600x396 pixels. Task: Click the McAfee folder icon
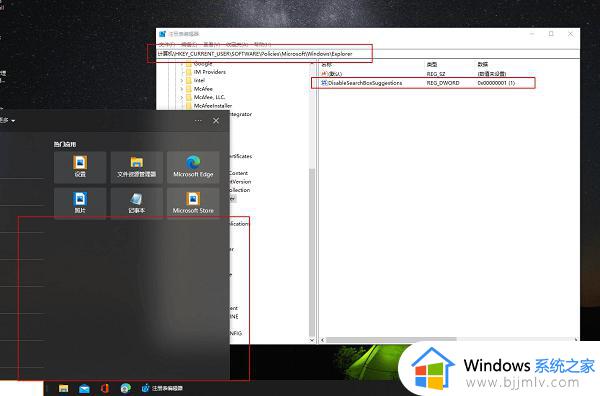click(189, 89)
